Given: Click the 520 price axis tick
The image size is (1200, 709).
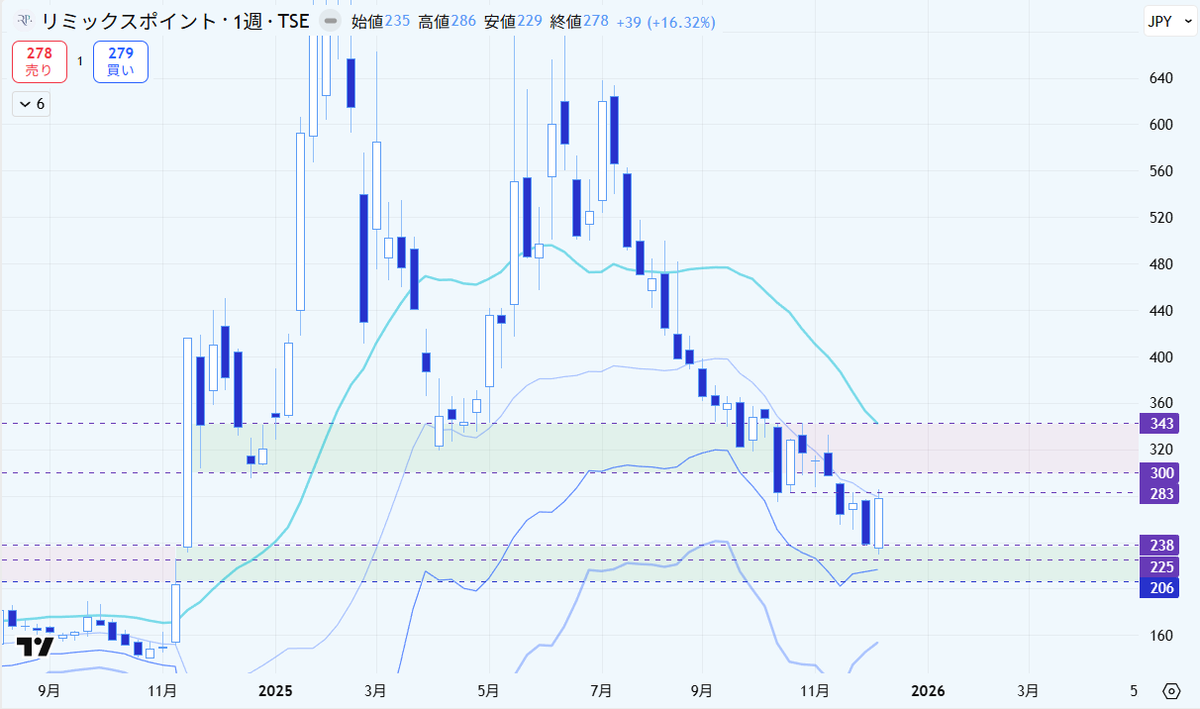Looking at the screenshot, I should coord(1160,217).
